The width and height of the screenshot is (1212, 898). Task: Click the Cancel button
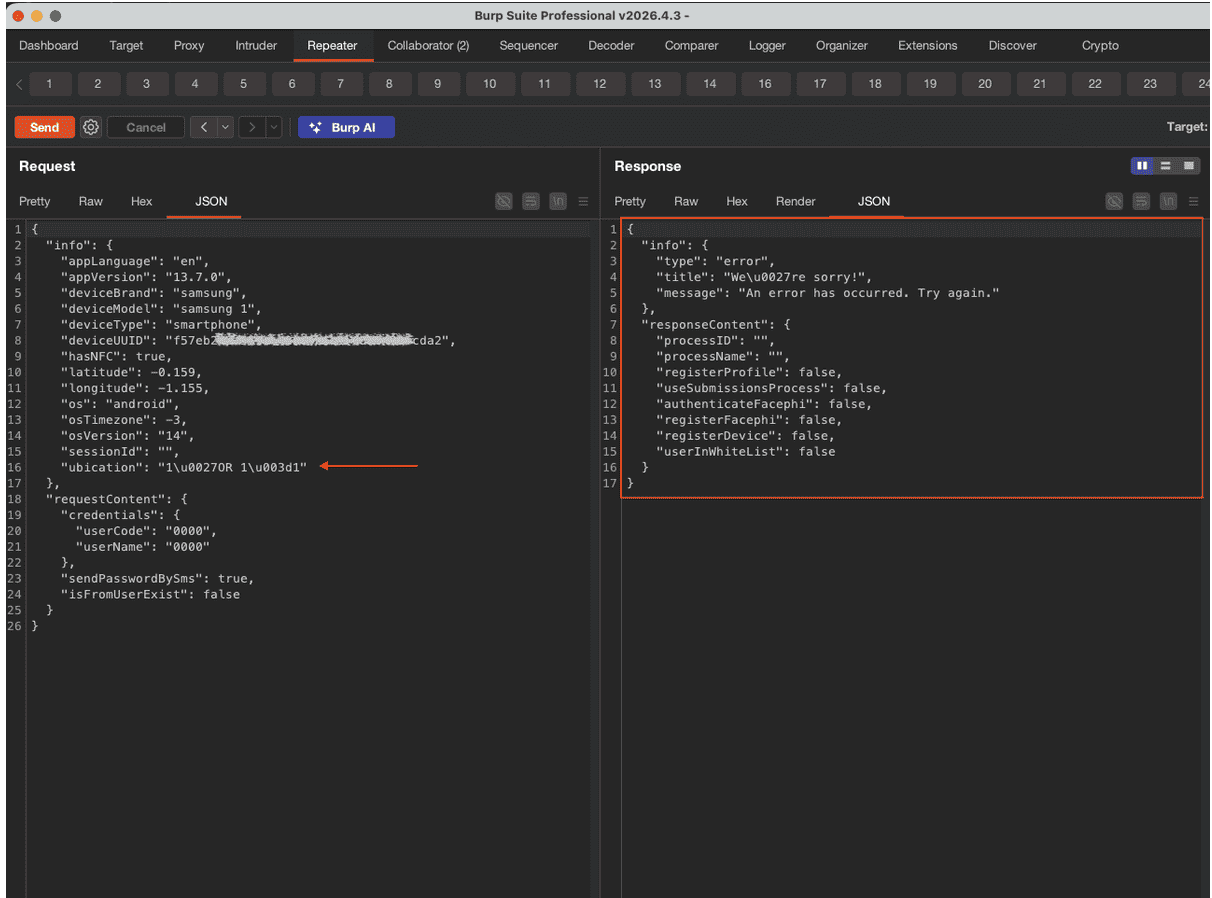[146, 127]
